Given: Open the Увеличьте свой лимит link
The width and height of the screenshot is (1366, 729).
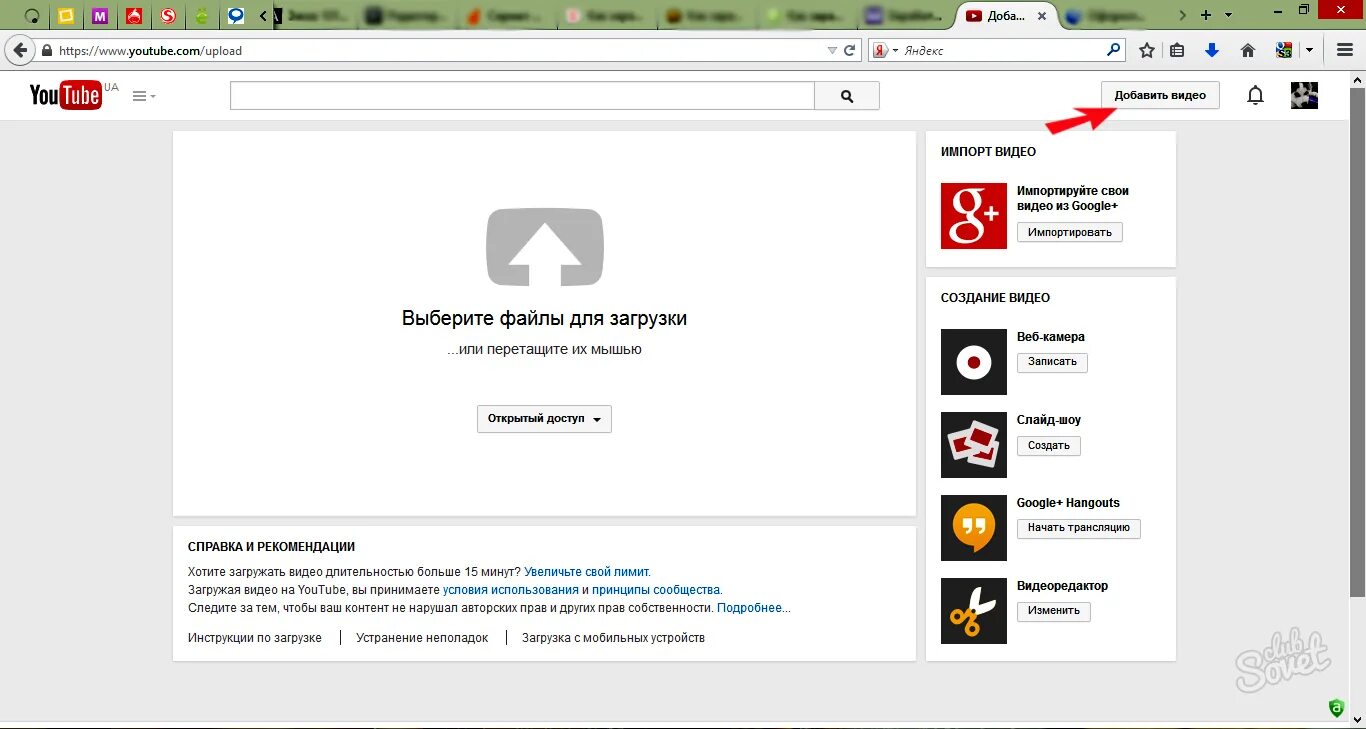Looking at the screenshot, I should [587, 572].
